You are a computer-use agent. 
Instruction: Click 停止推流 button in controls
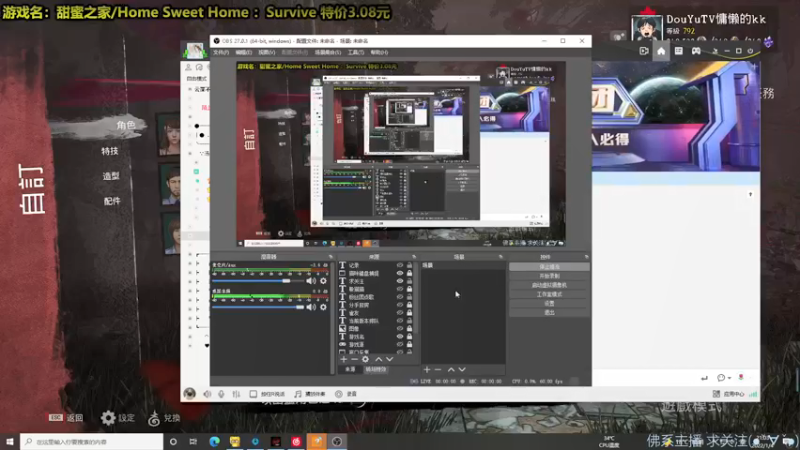point(549,267)
